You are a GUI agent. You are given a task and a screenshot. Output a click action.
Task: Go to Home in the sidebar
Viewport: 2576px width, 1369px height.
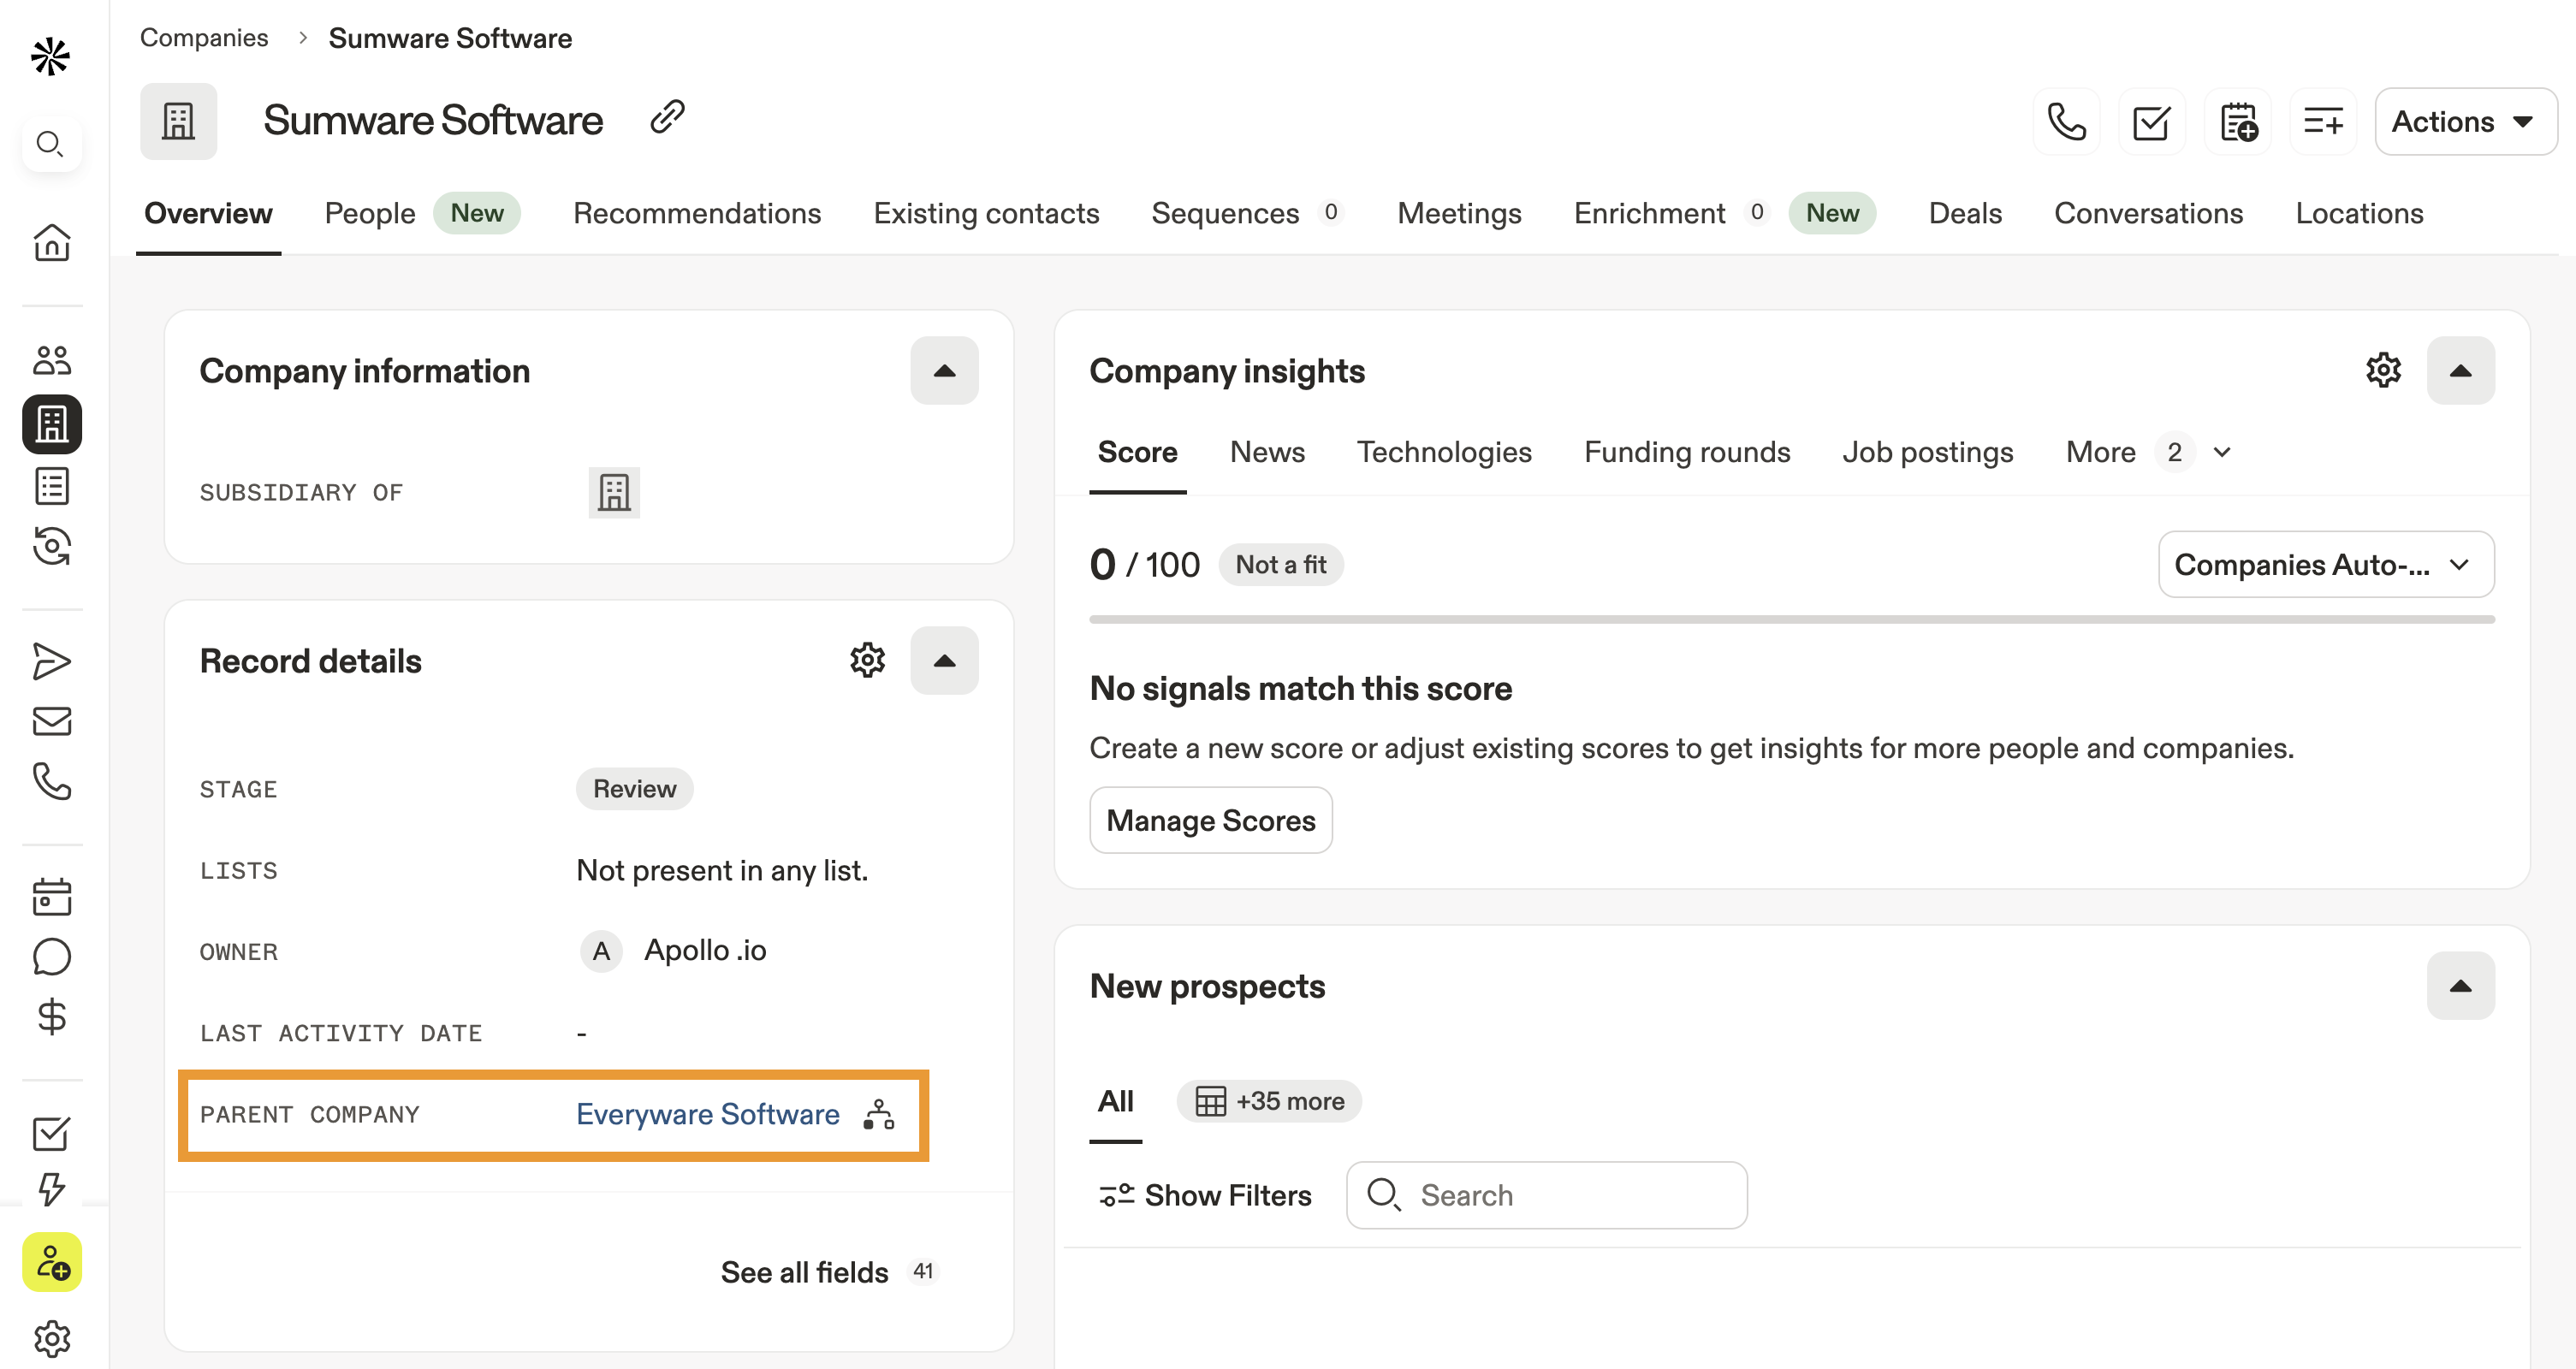(x=52, y=242)
